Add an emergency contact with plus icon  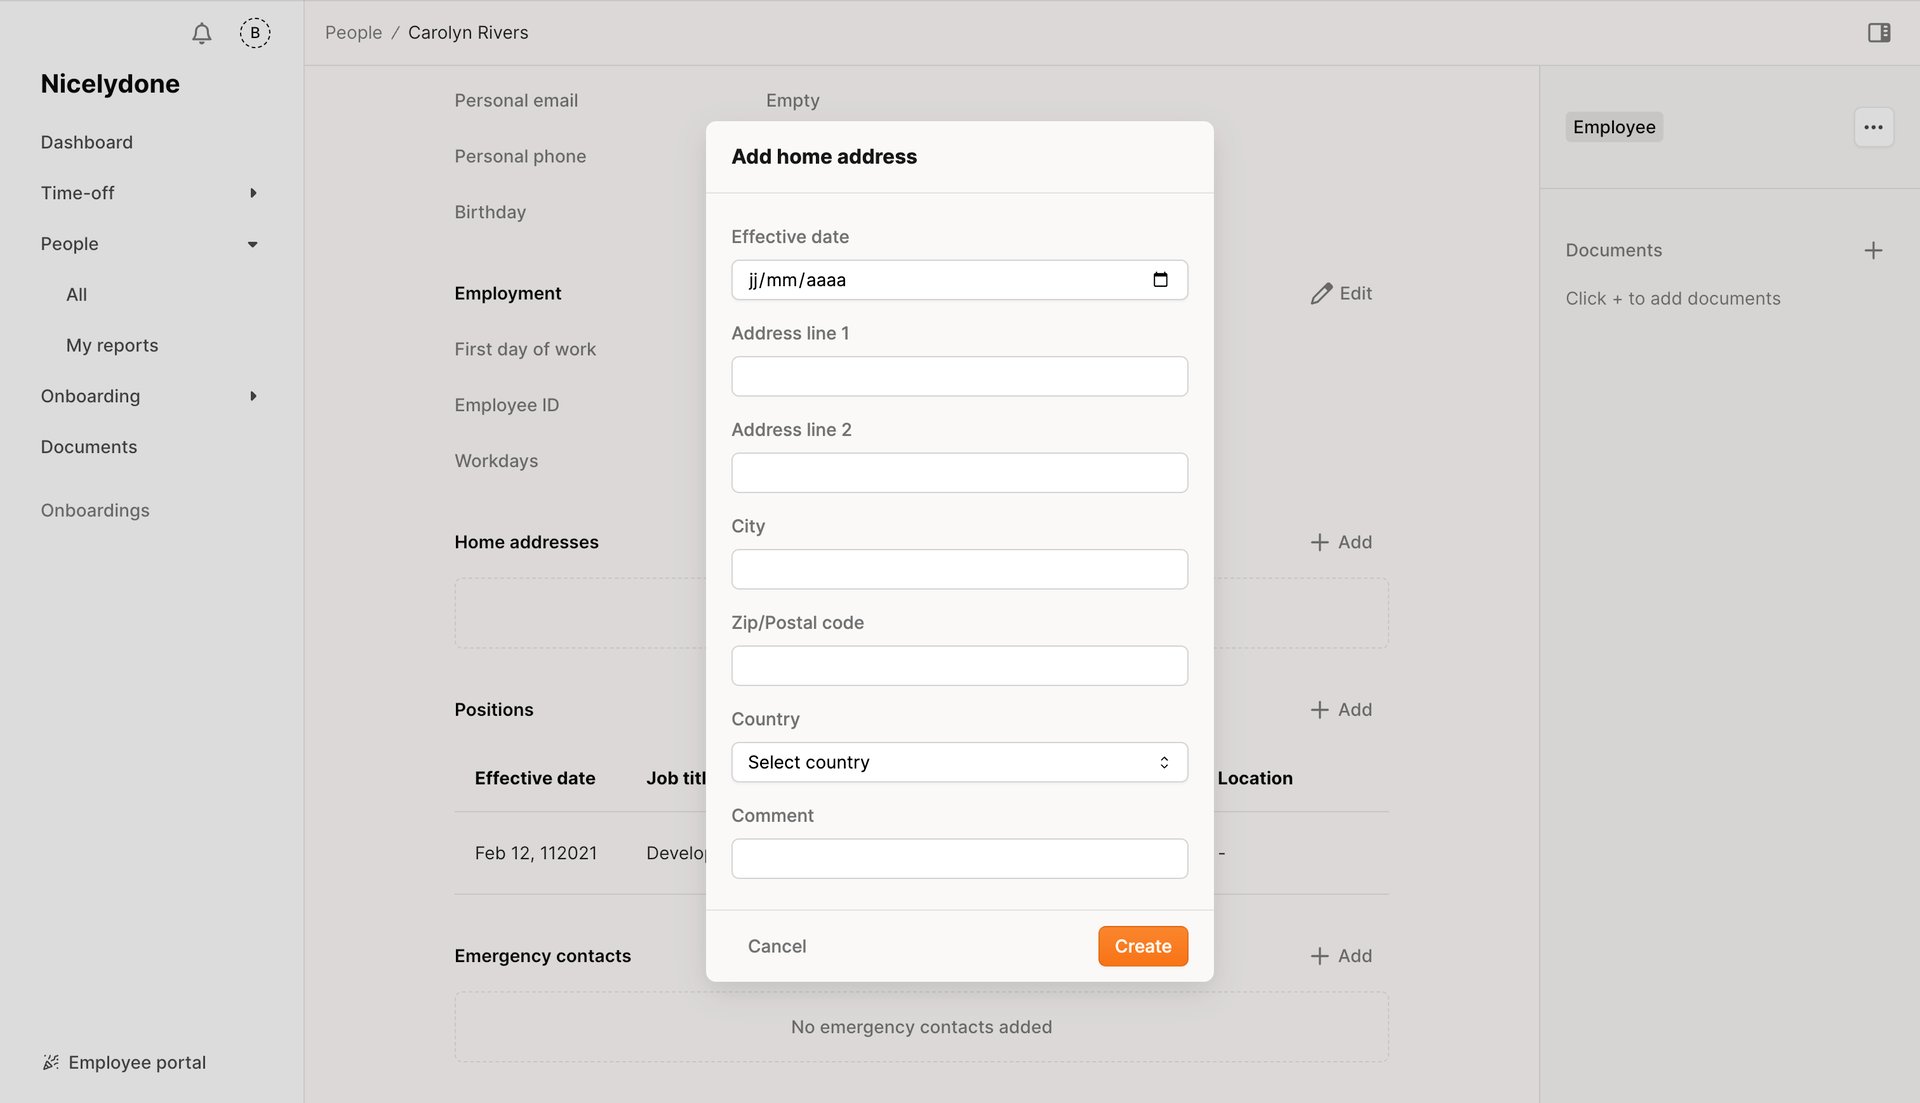pos(1340,955)
